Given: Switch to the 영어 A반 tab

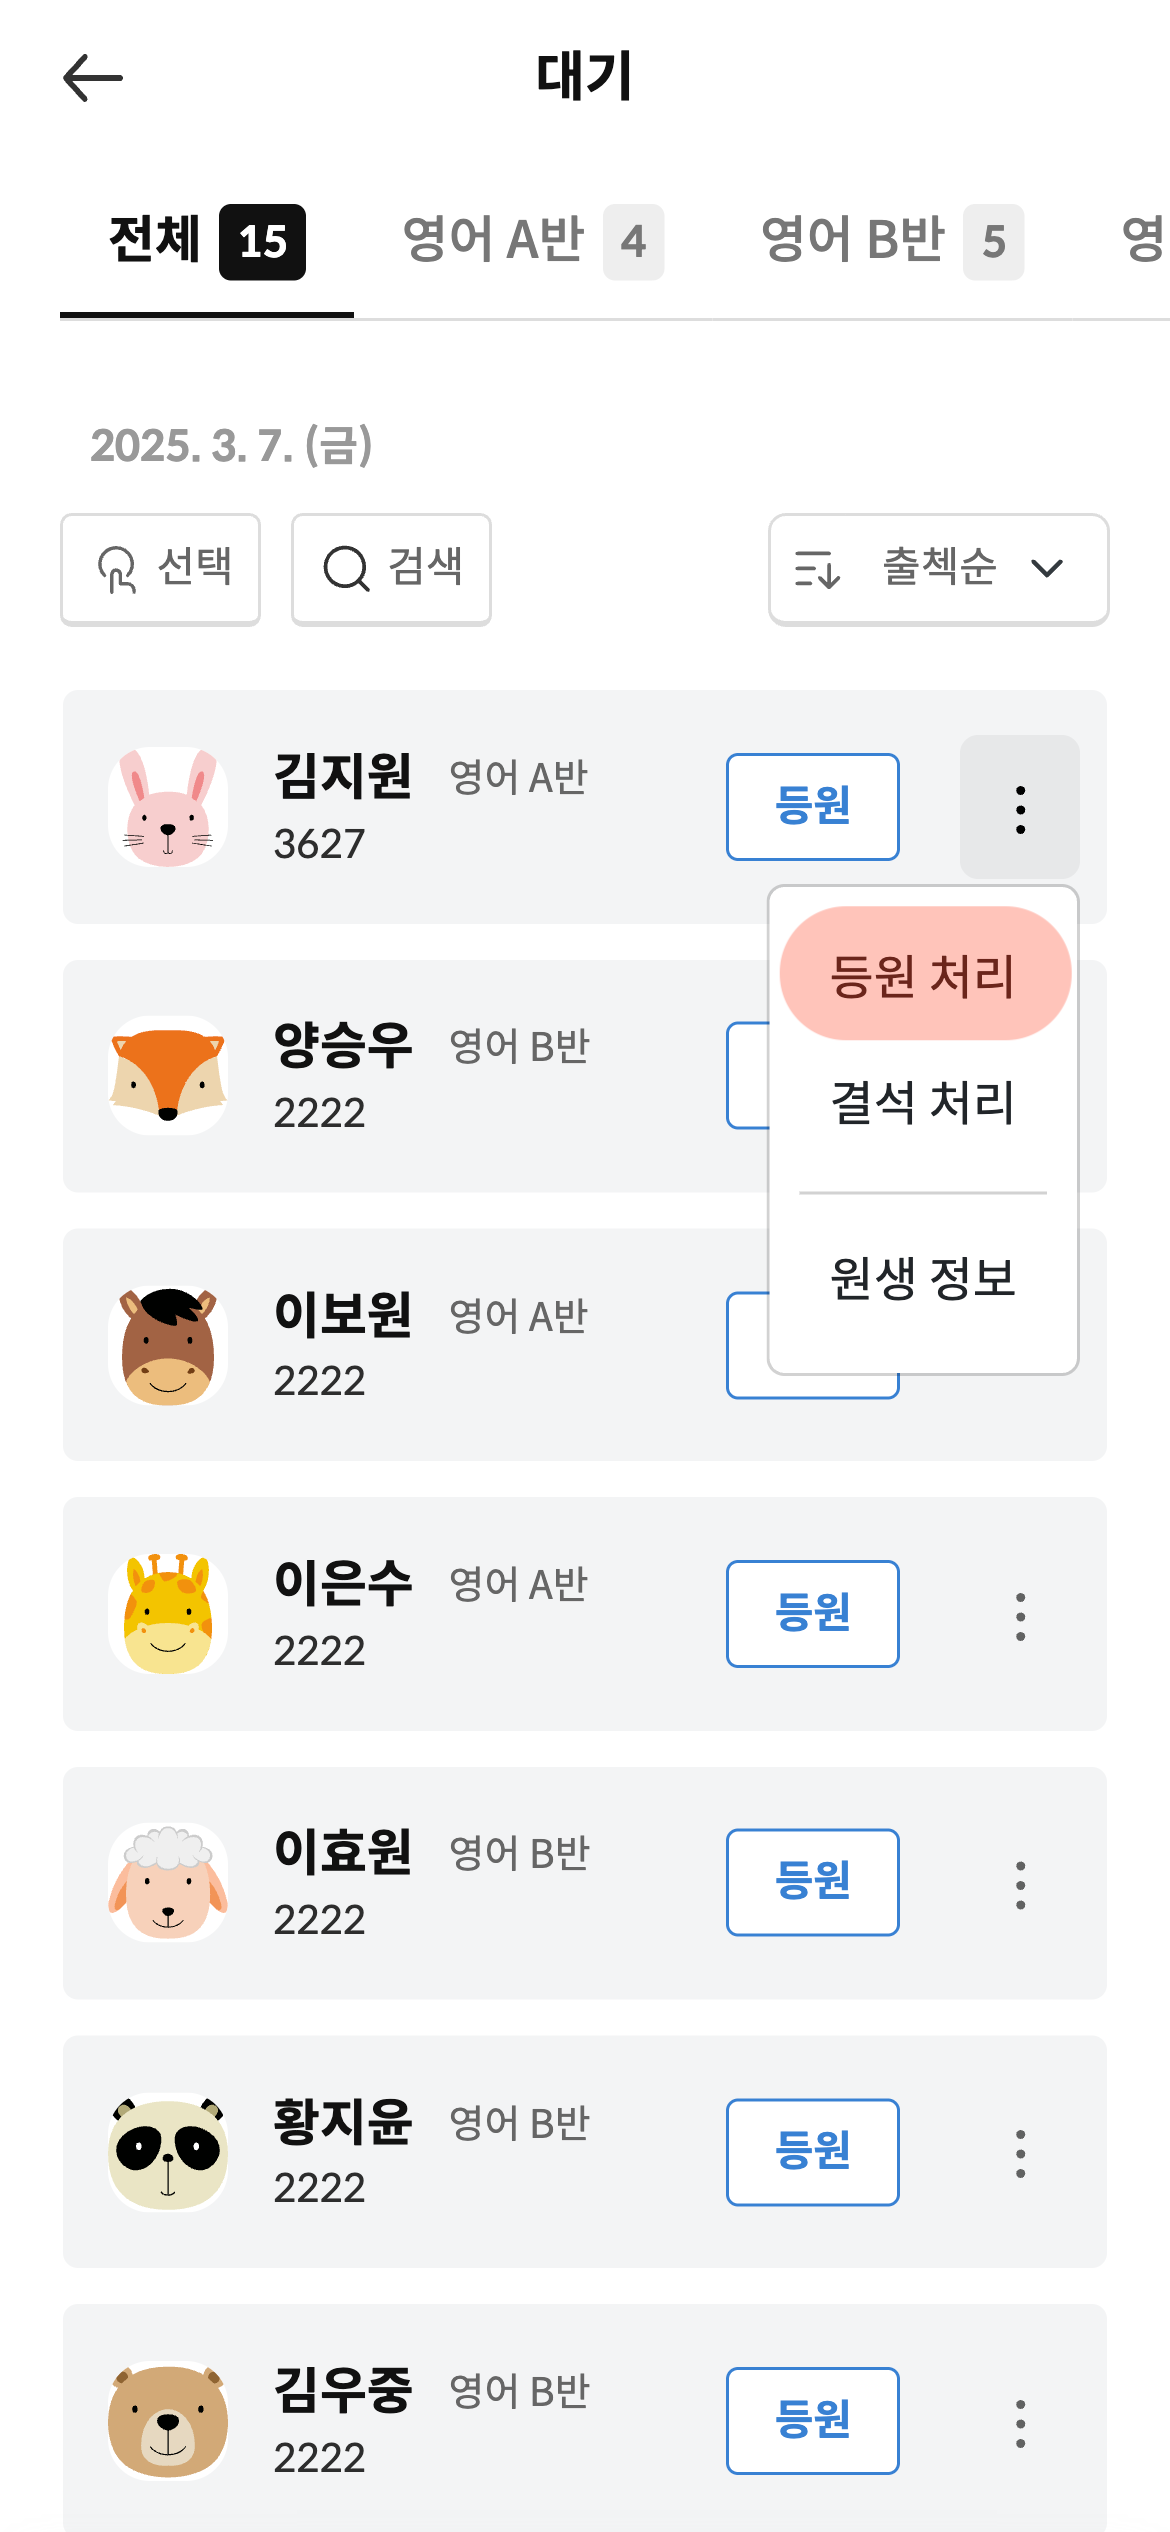Looking at the screenshot, I should point(532,241).
